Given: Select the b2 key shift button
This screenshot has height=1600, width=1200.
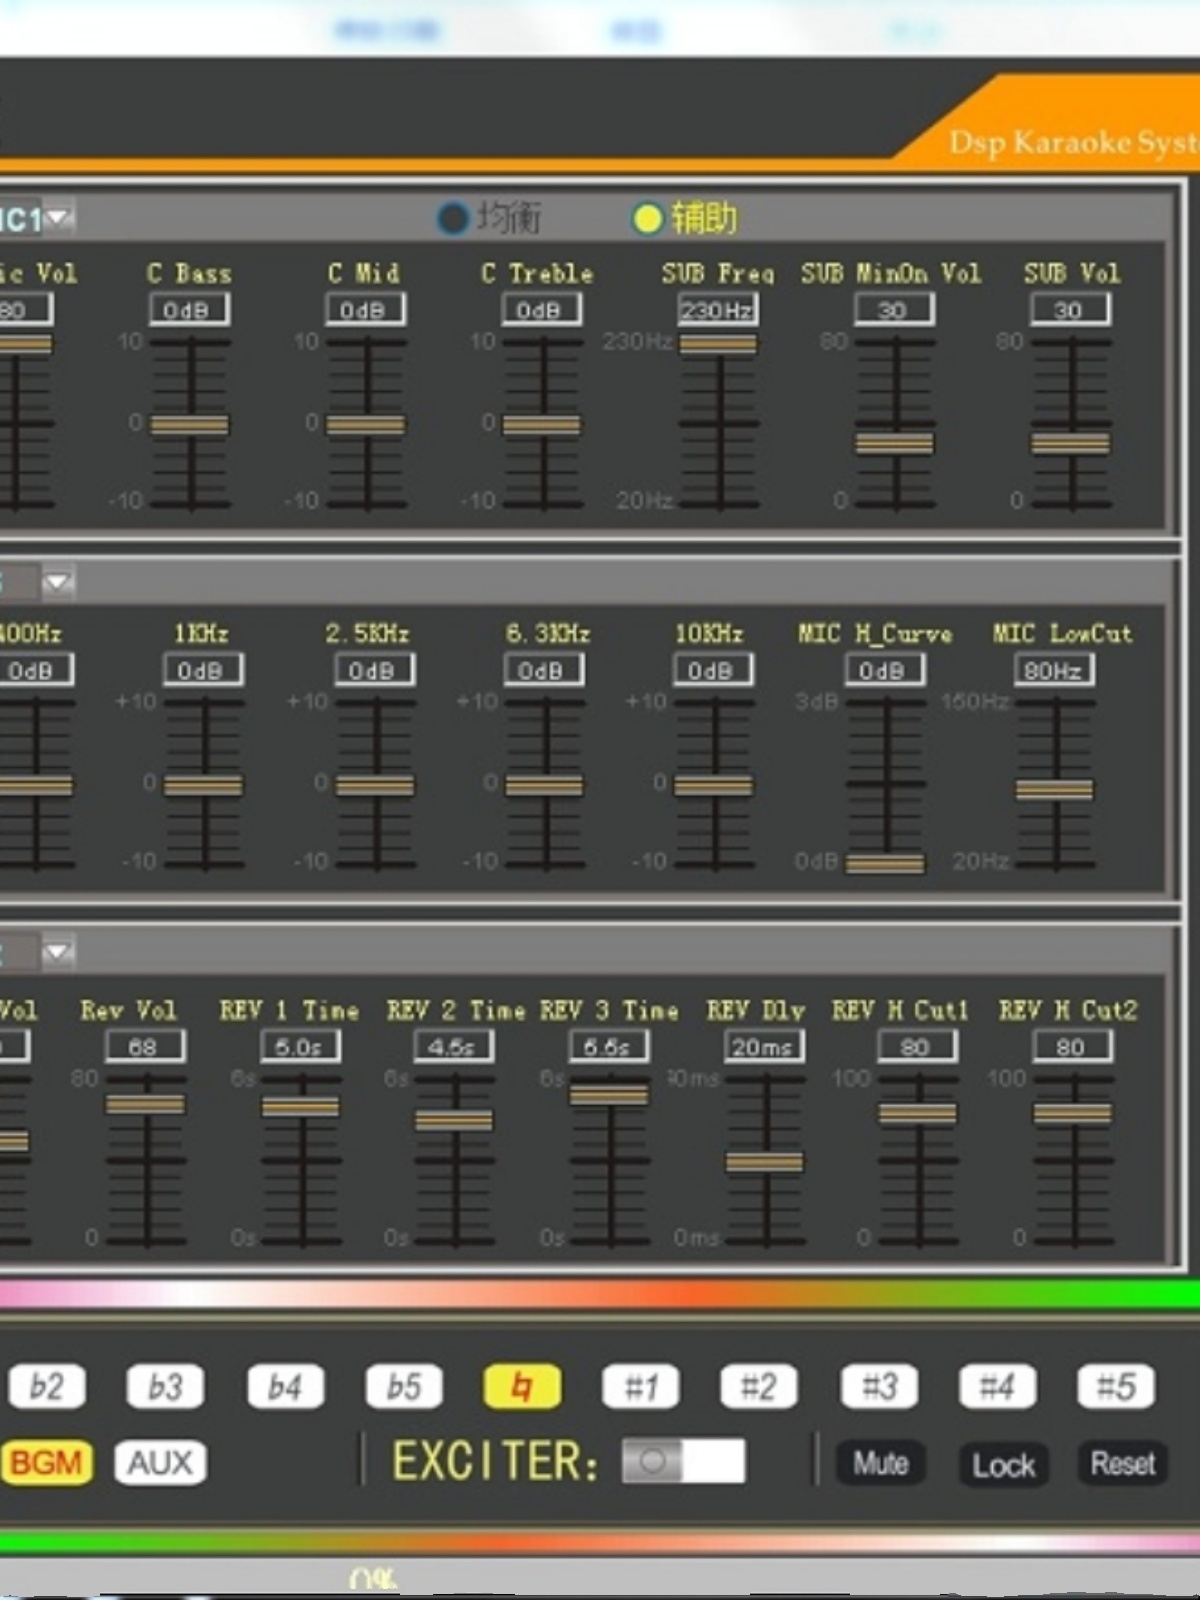Looking at the screenshot, I should [x=47, y=1386].
